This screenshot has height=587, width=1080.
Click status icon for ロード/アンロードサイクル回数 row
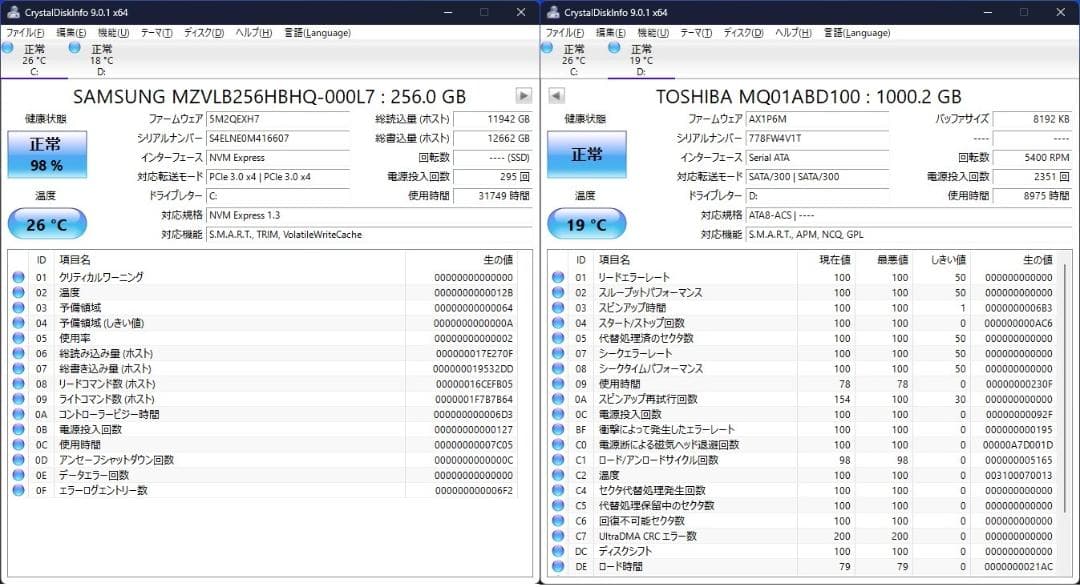(558, 460)
